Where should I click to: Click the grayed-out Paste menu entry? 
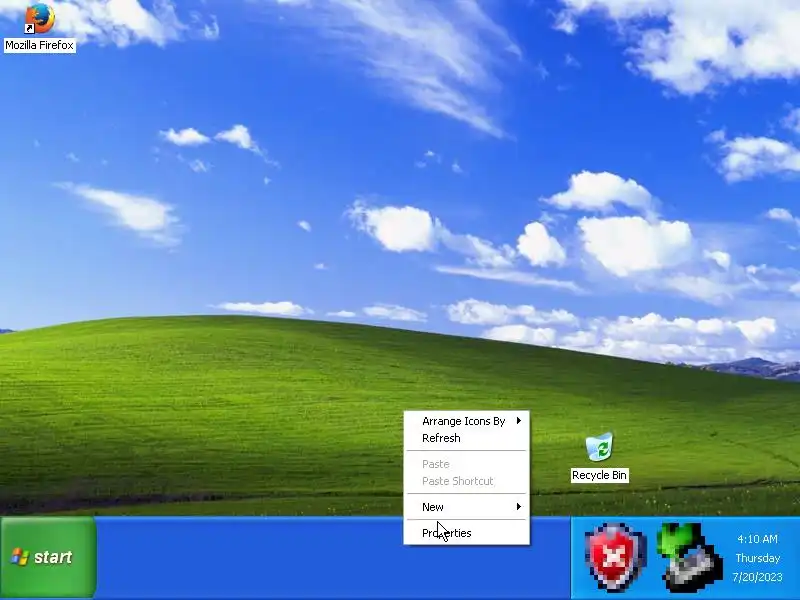(x=466, y=464)
